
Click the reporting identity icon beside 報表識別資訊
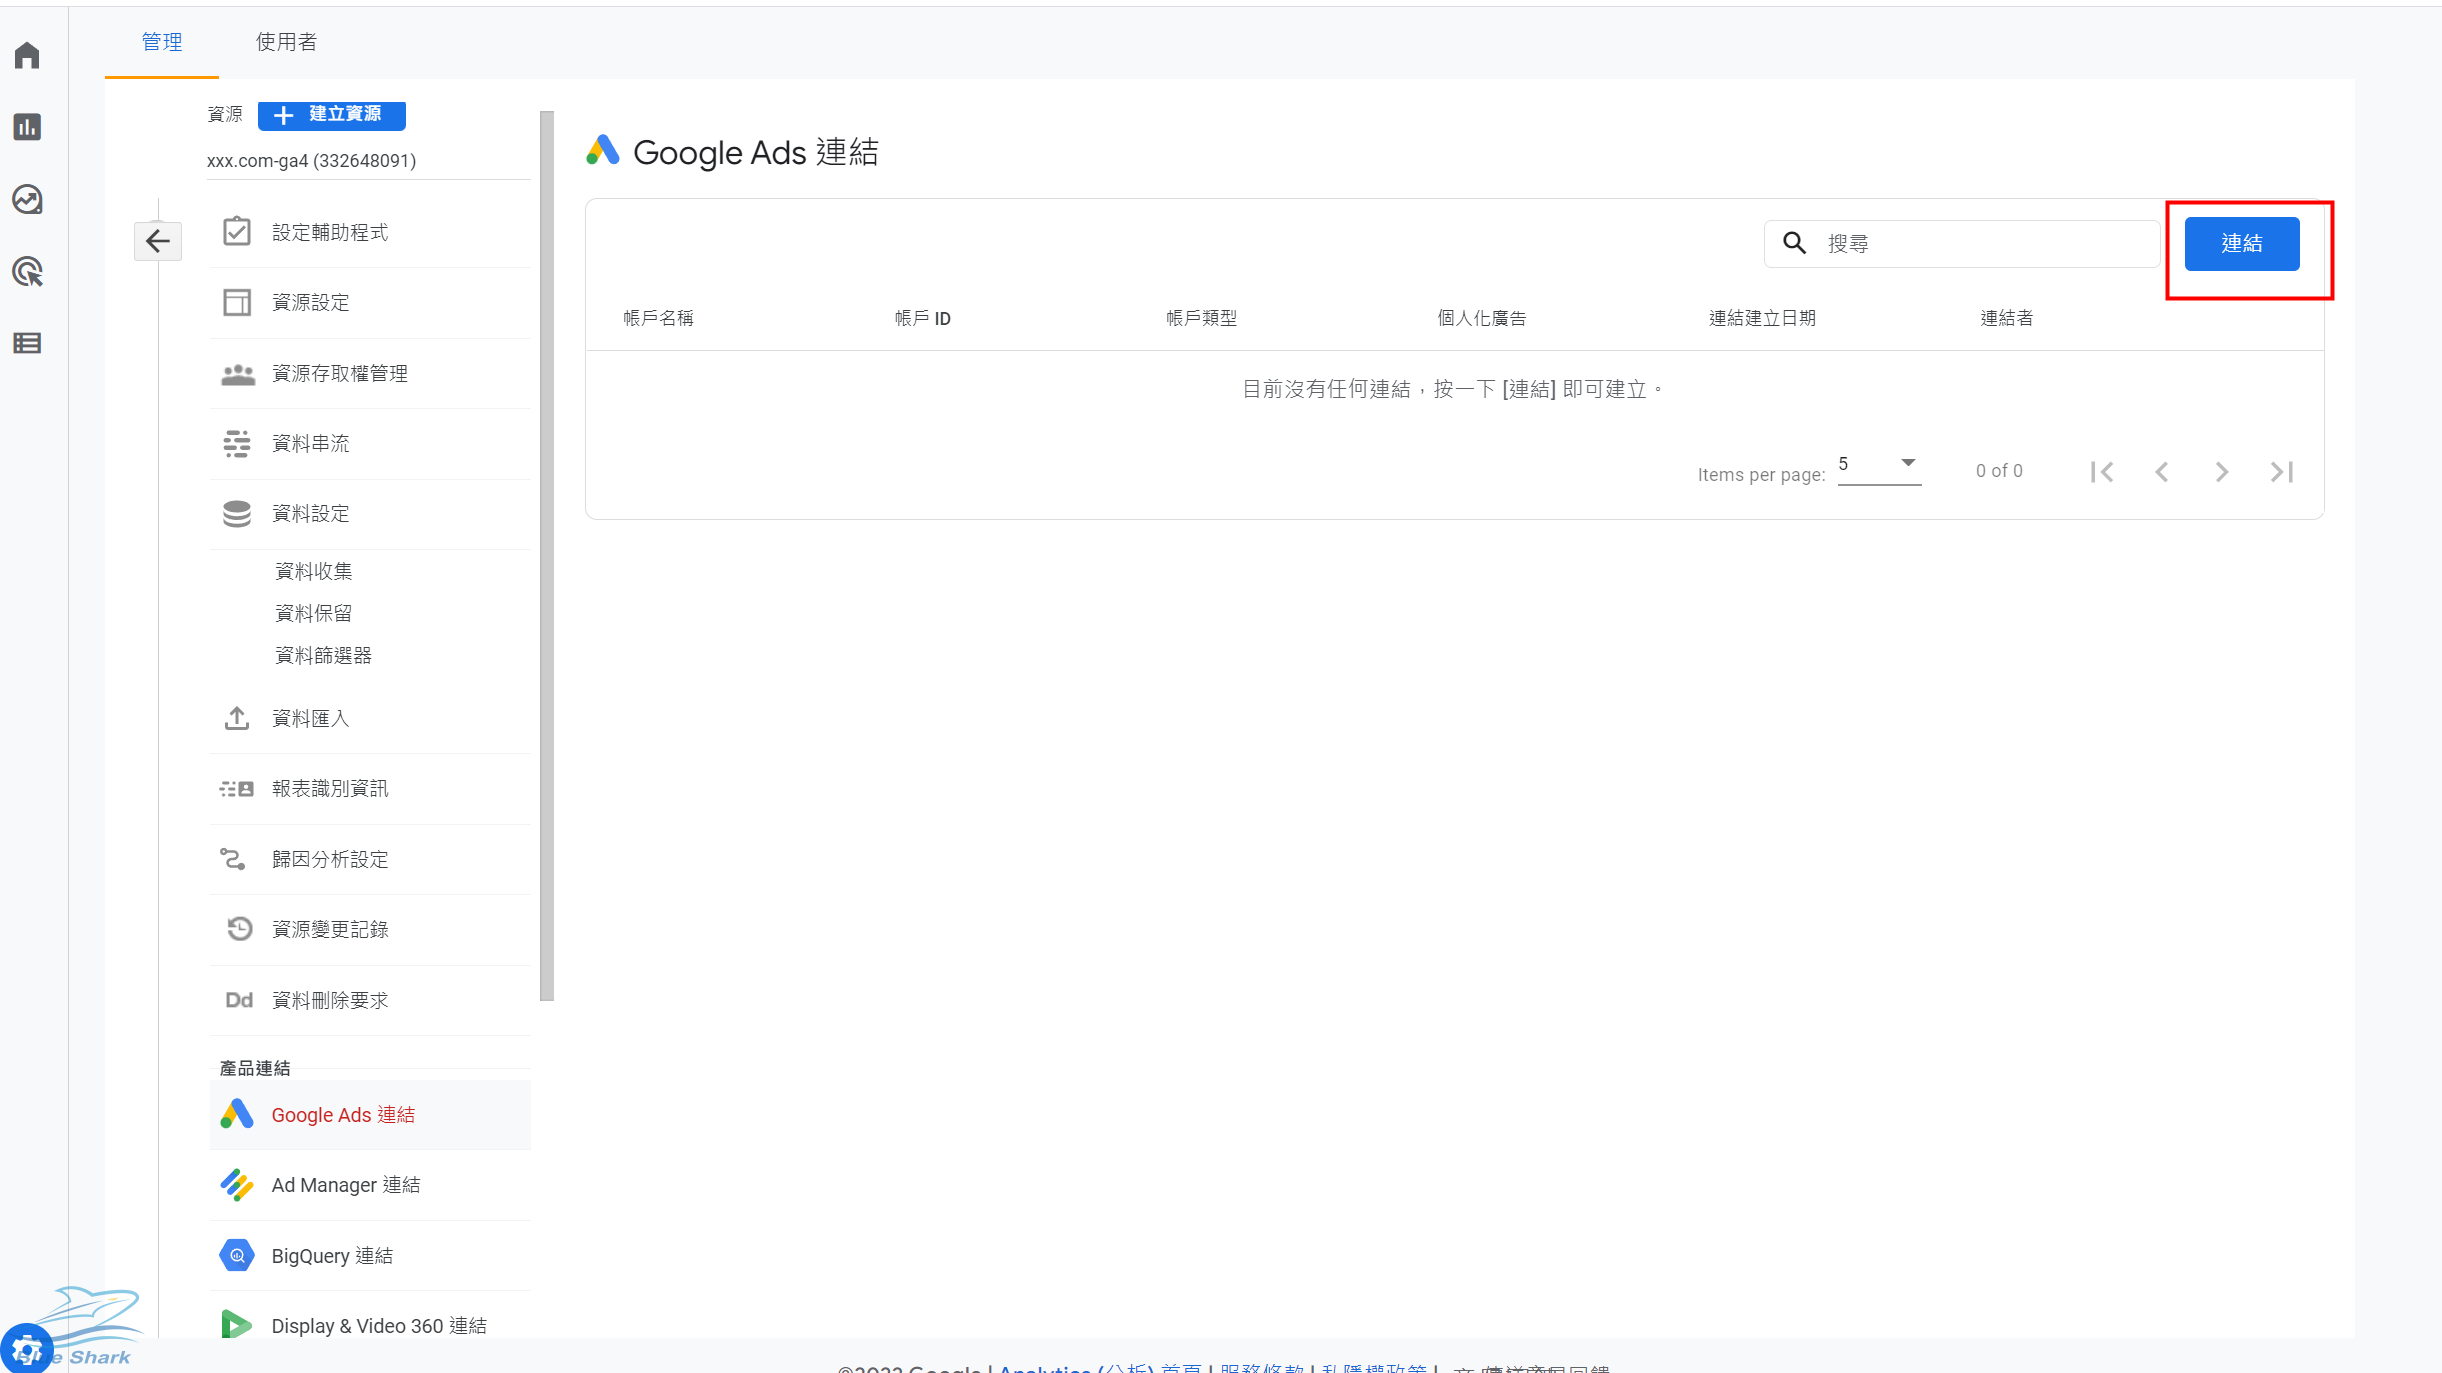[x=237, y=789]
